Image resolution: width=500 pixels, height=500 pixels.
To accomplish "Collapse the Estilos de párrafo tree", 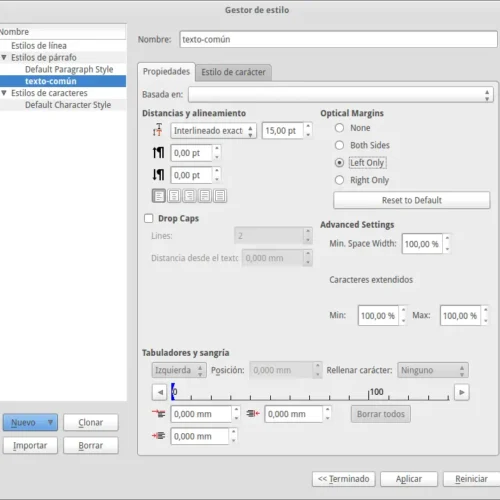I will [x=4, y=57].
